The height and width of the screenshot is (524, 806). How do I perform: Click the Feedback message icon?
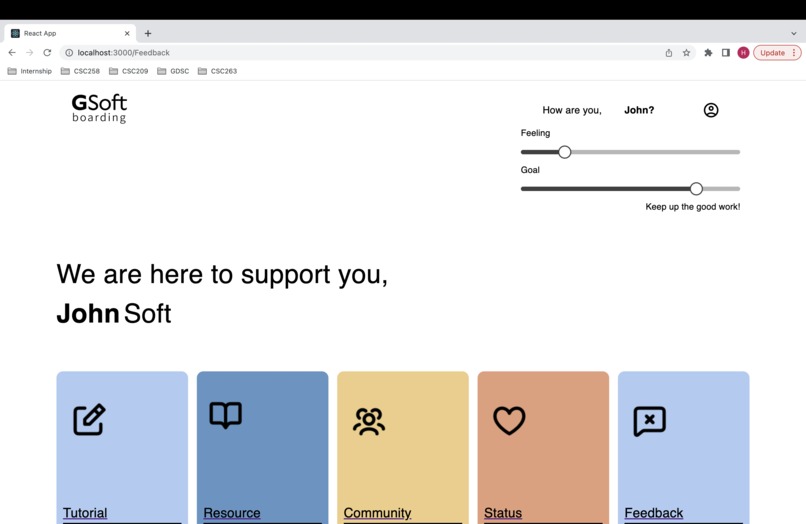650,421
